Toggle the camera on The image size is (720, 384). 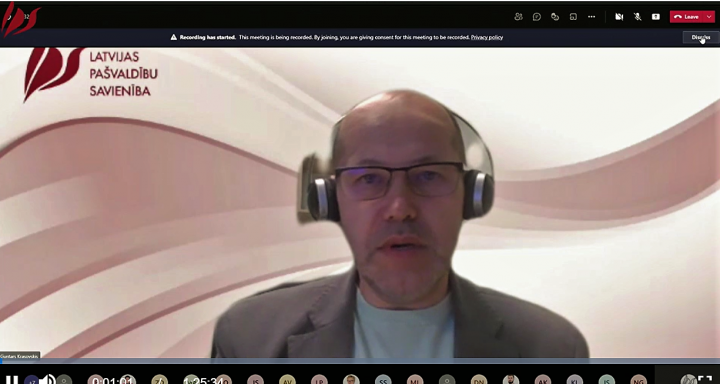click(x=619, y=17)
